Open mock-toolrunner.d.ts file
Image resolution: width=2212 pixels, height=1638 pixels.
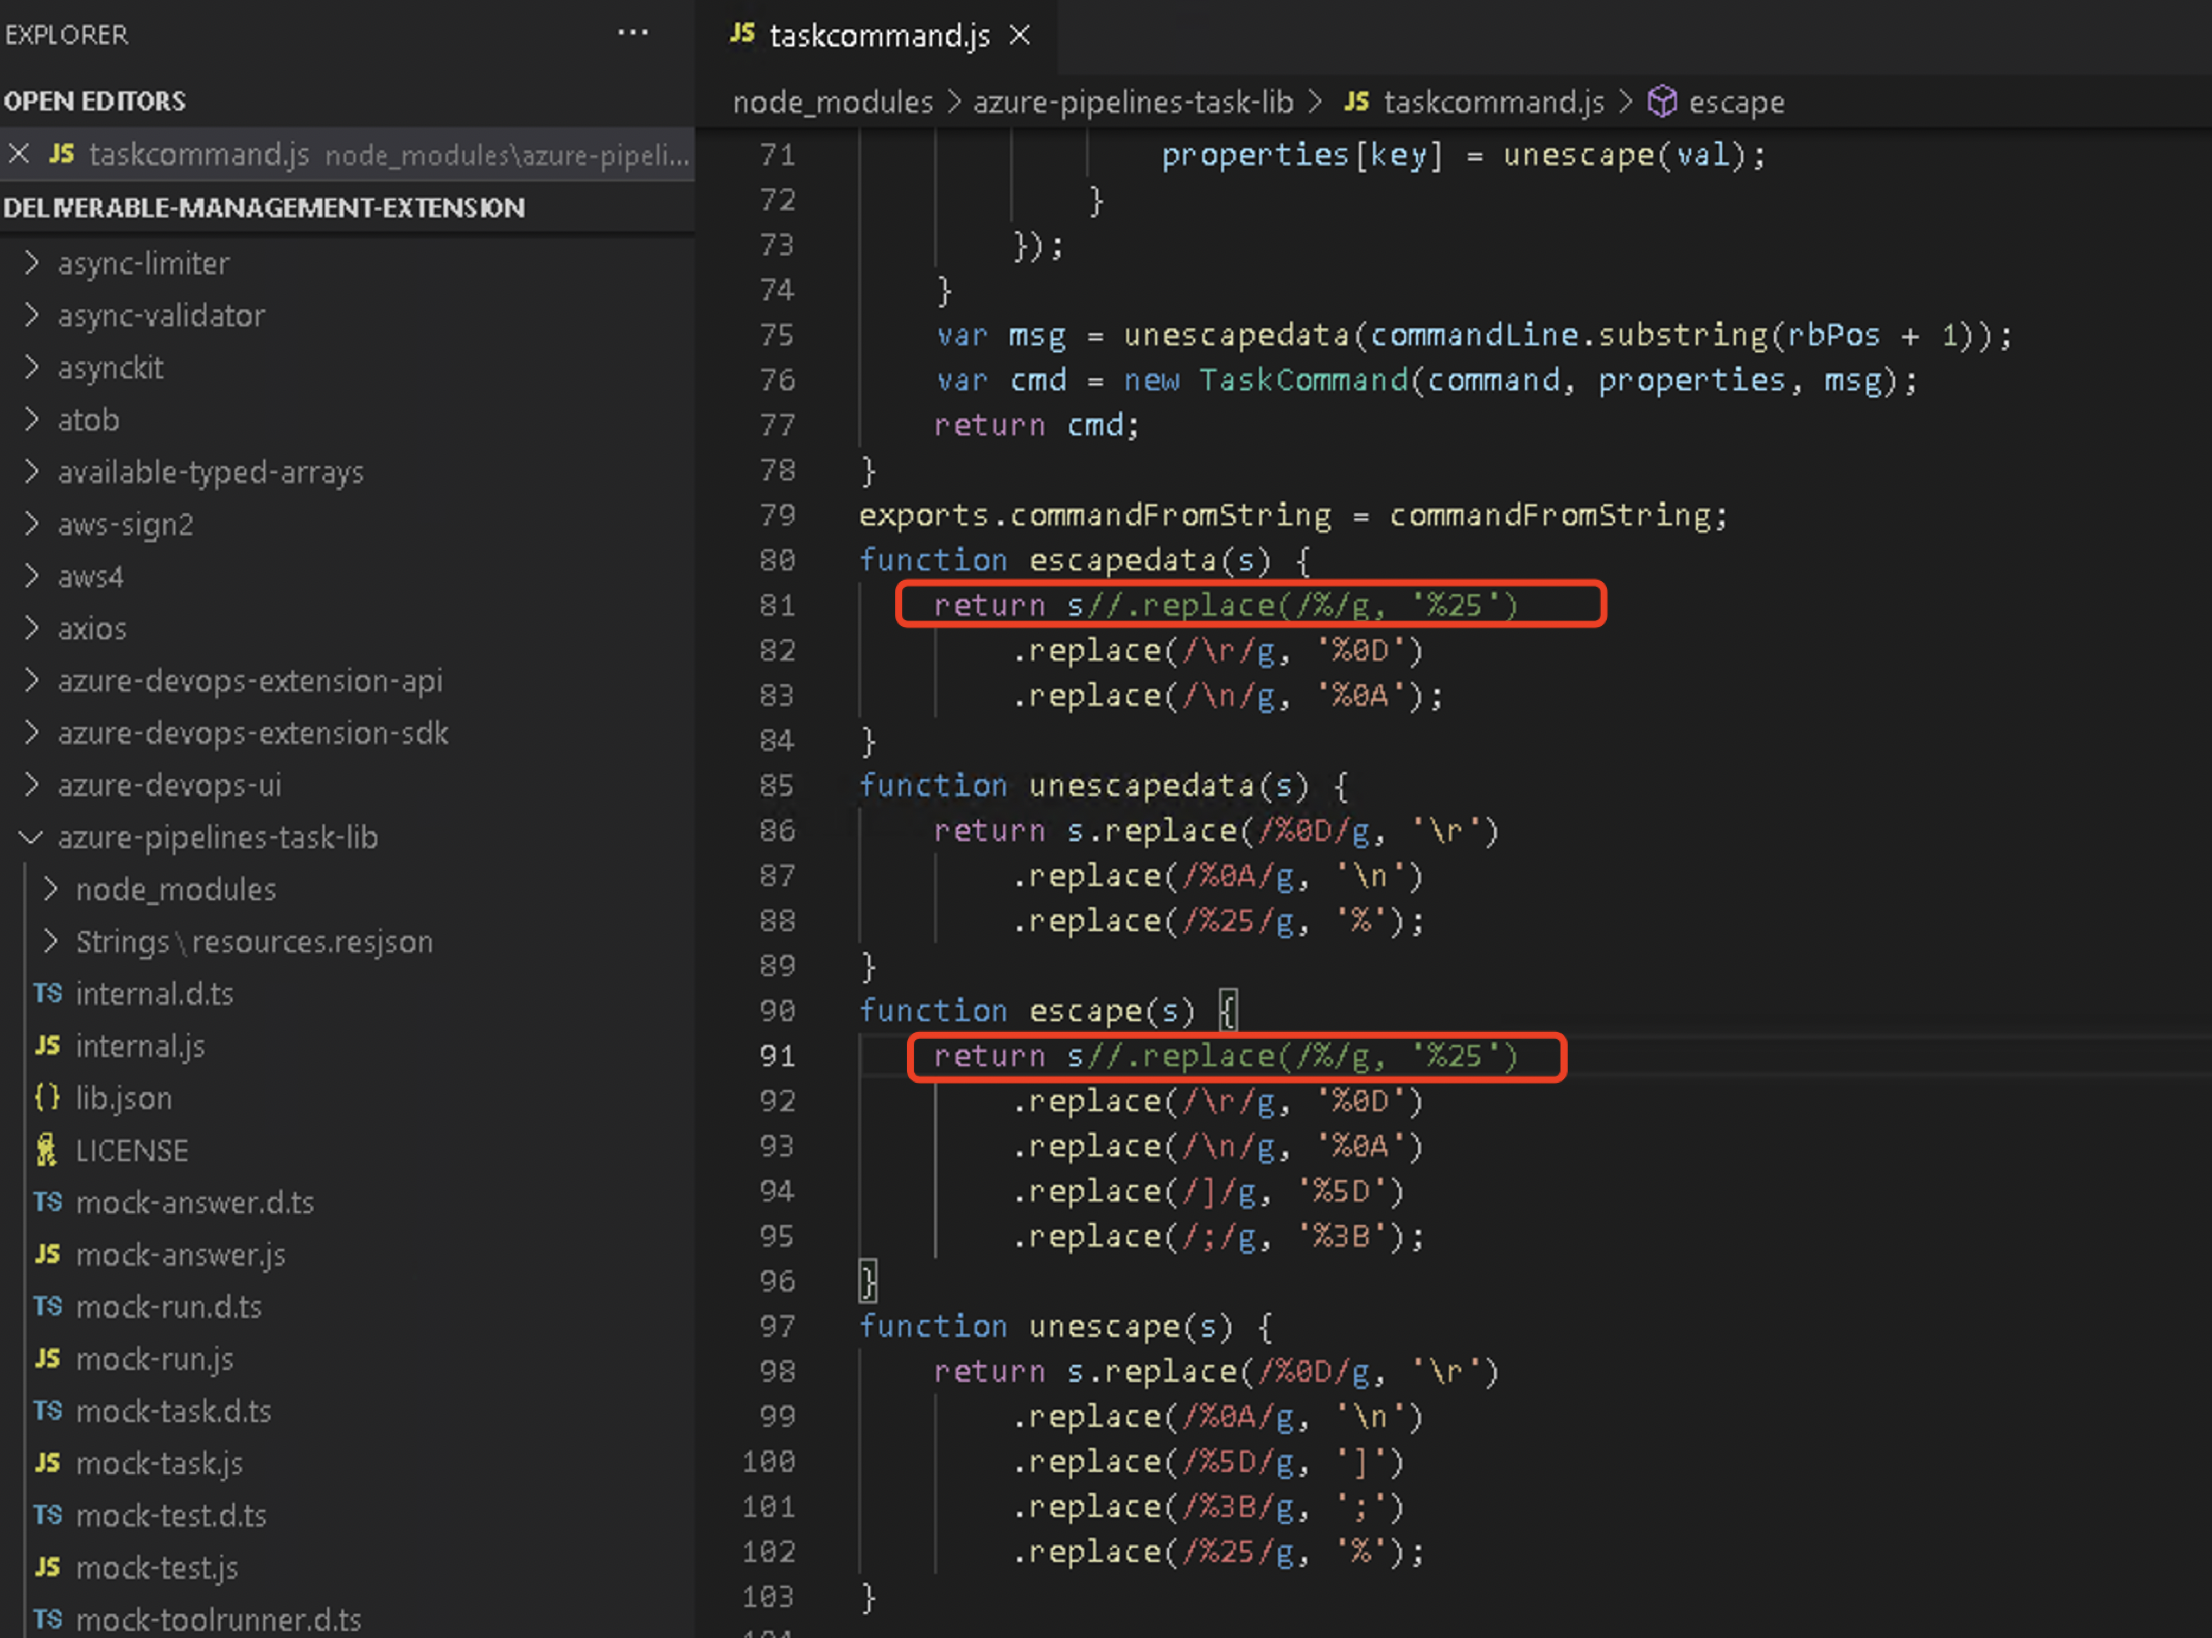(219, 1620)
